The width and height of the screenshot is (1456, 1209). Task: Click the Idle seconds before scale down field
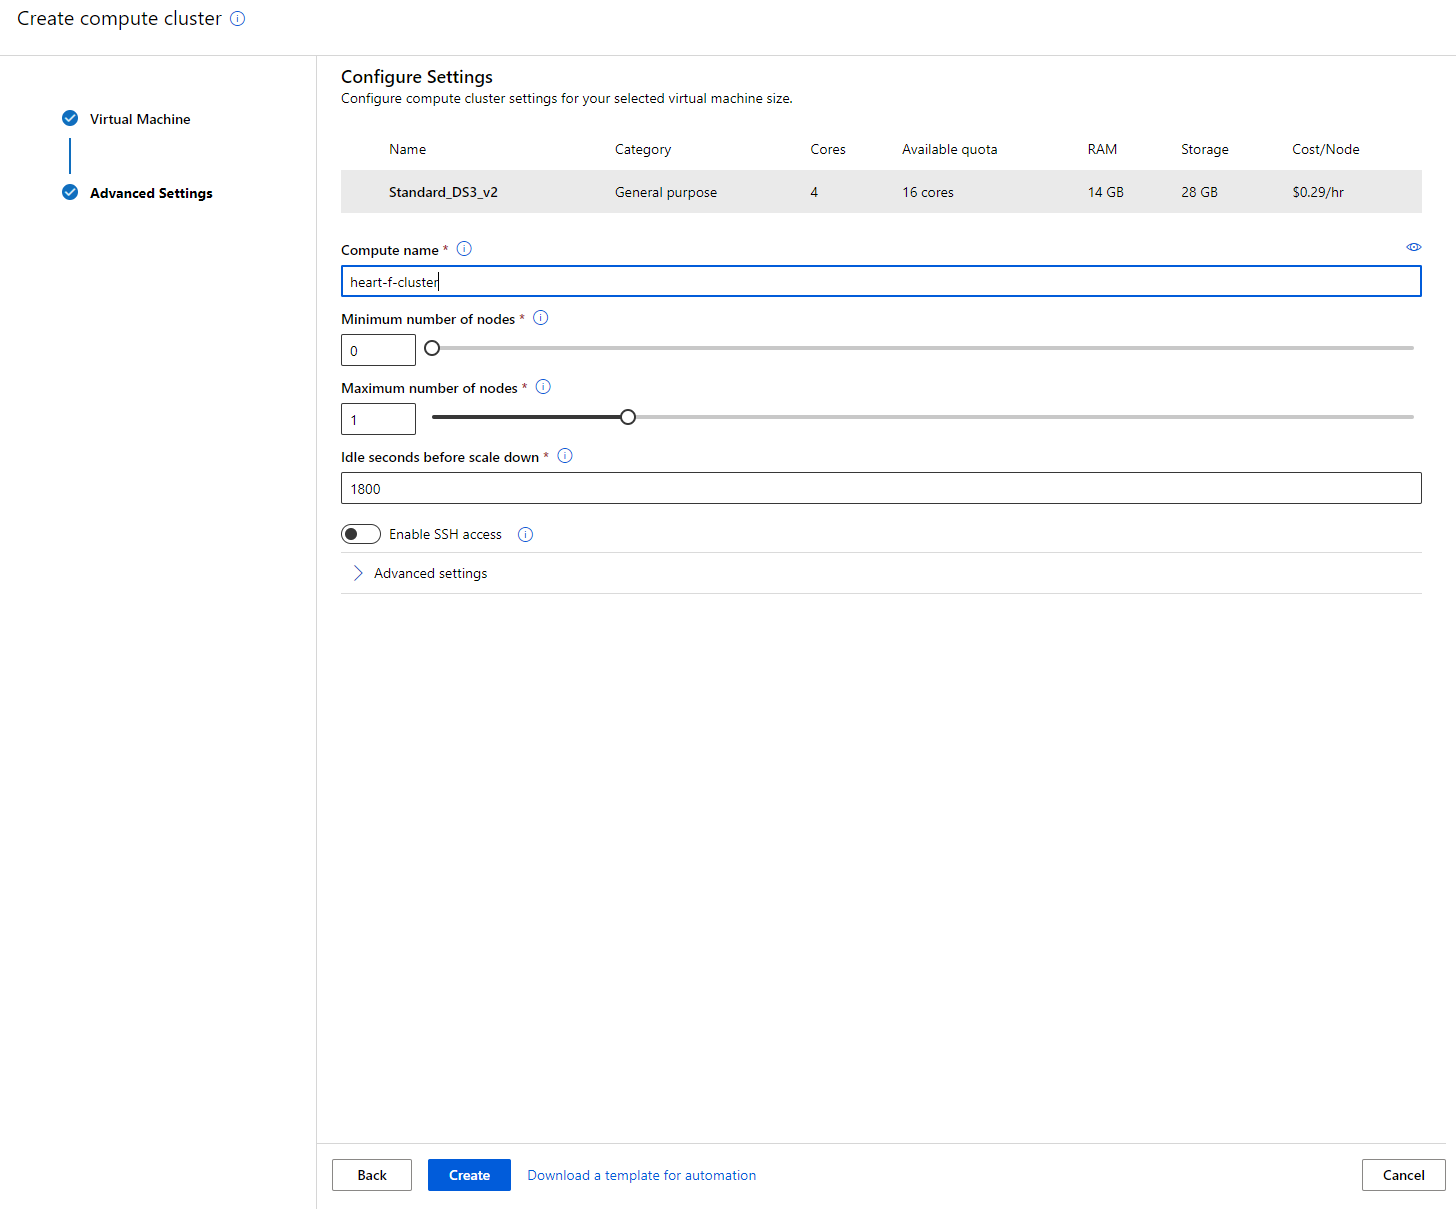coord(880,488)
